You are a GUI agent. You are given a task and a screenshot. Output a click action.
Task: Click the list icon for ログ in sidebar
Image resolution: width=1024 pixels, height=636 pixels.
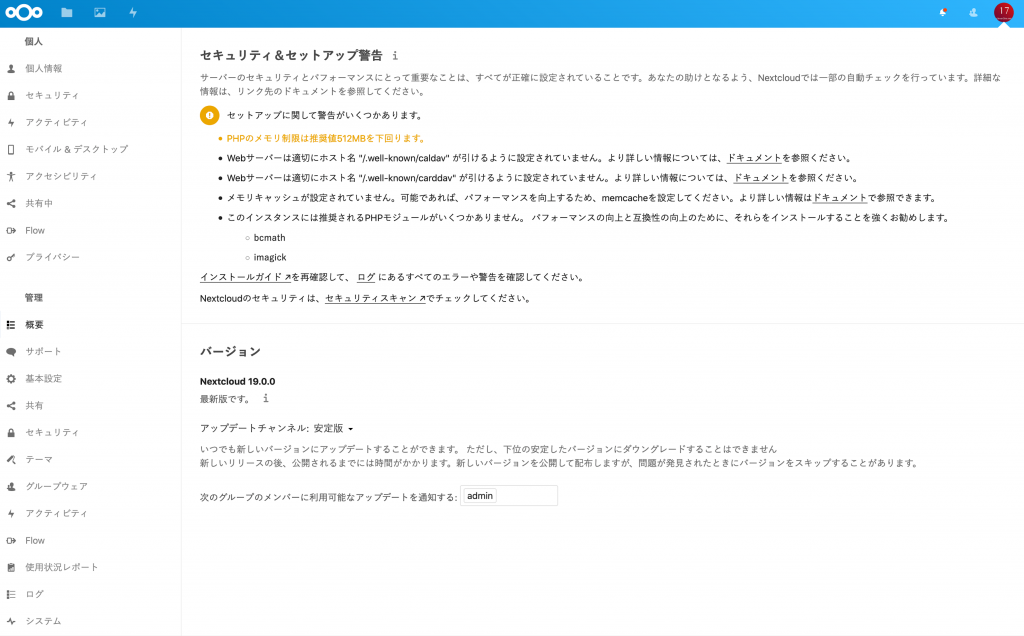click(x=11, y=594)
